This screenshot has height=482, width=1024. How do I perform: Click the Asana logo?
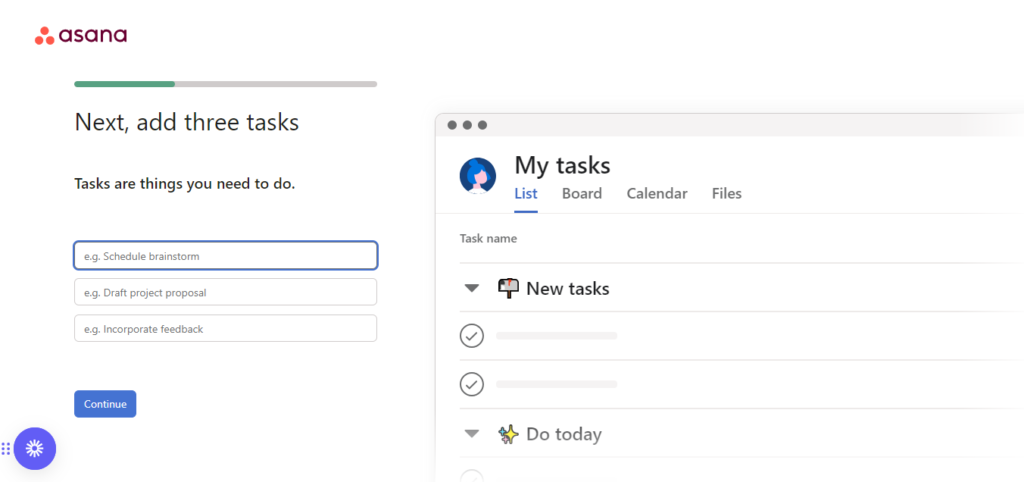tap(81, 36)
